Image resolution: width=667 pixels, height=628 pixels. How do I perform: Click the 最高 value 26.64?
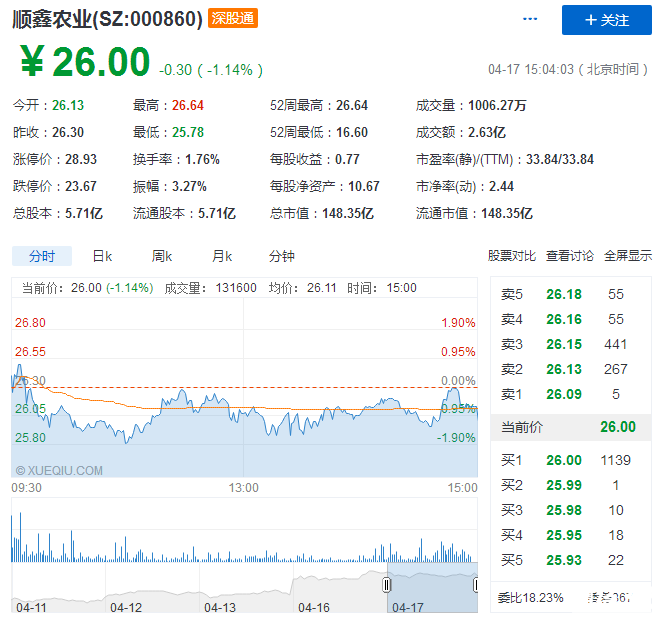[188, 105]
